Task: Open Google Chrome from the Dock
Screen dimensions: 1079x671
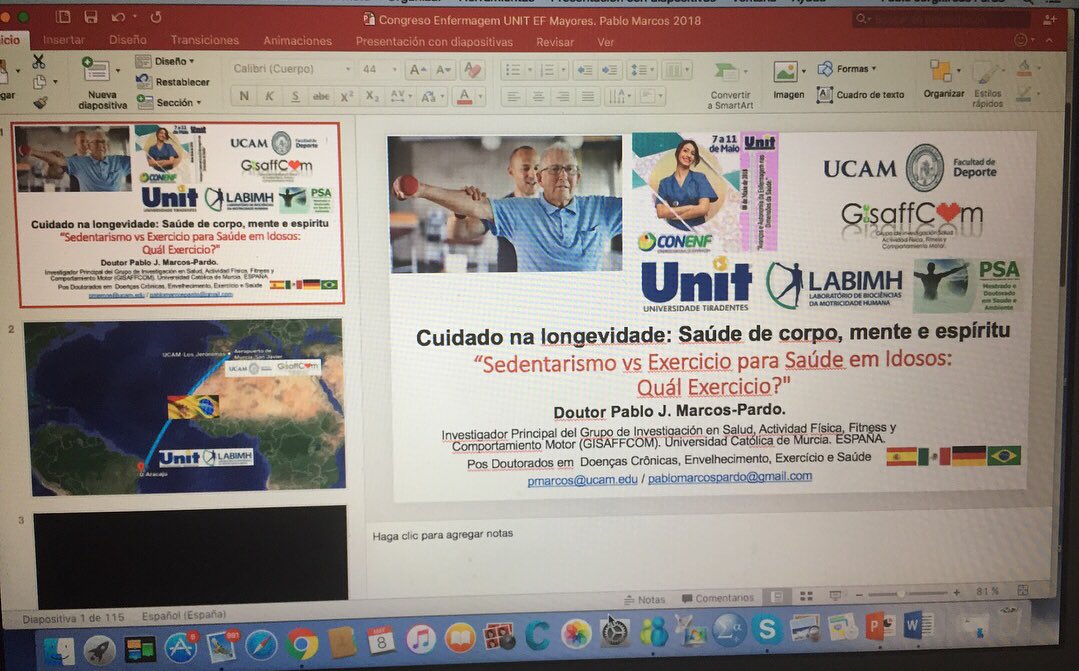Action: [301, 645]
